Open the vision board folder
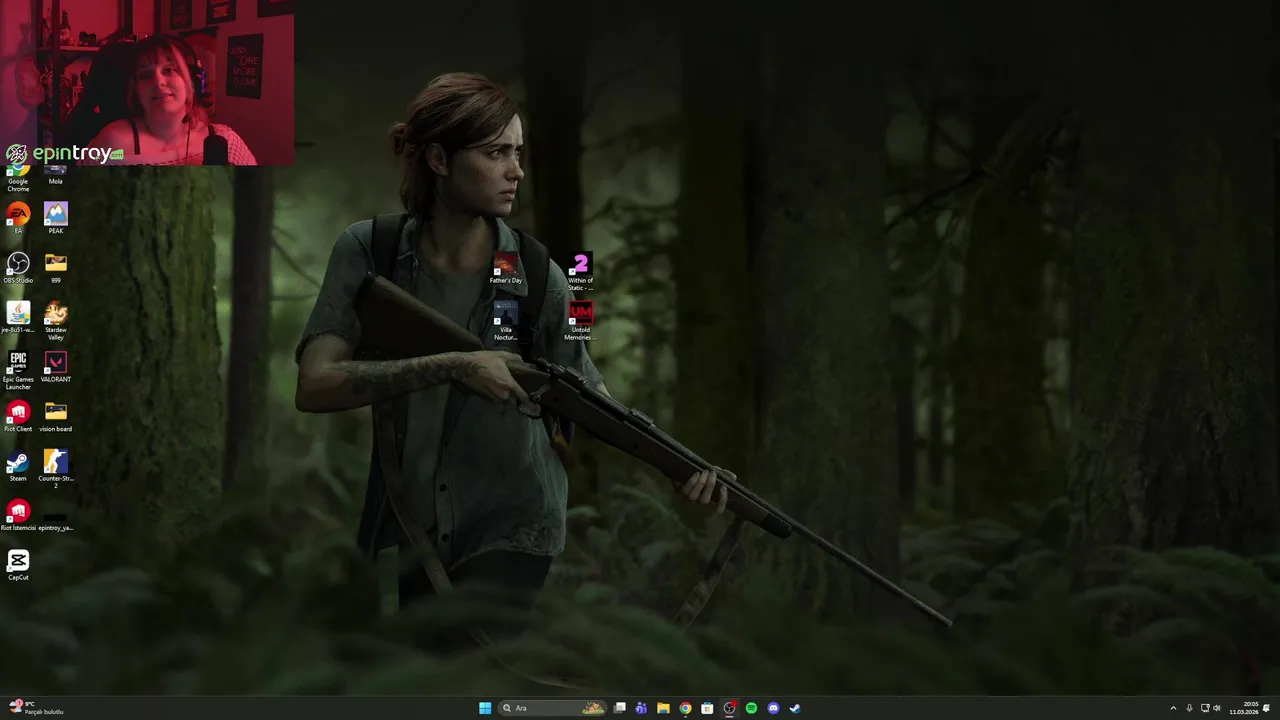1280x720 pixels. (x=56, y=415)
